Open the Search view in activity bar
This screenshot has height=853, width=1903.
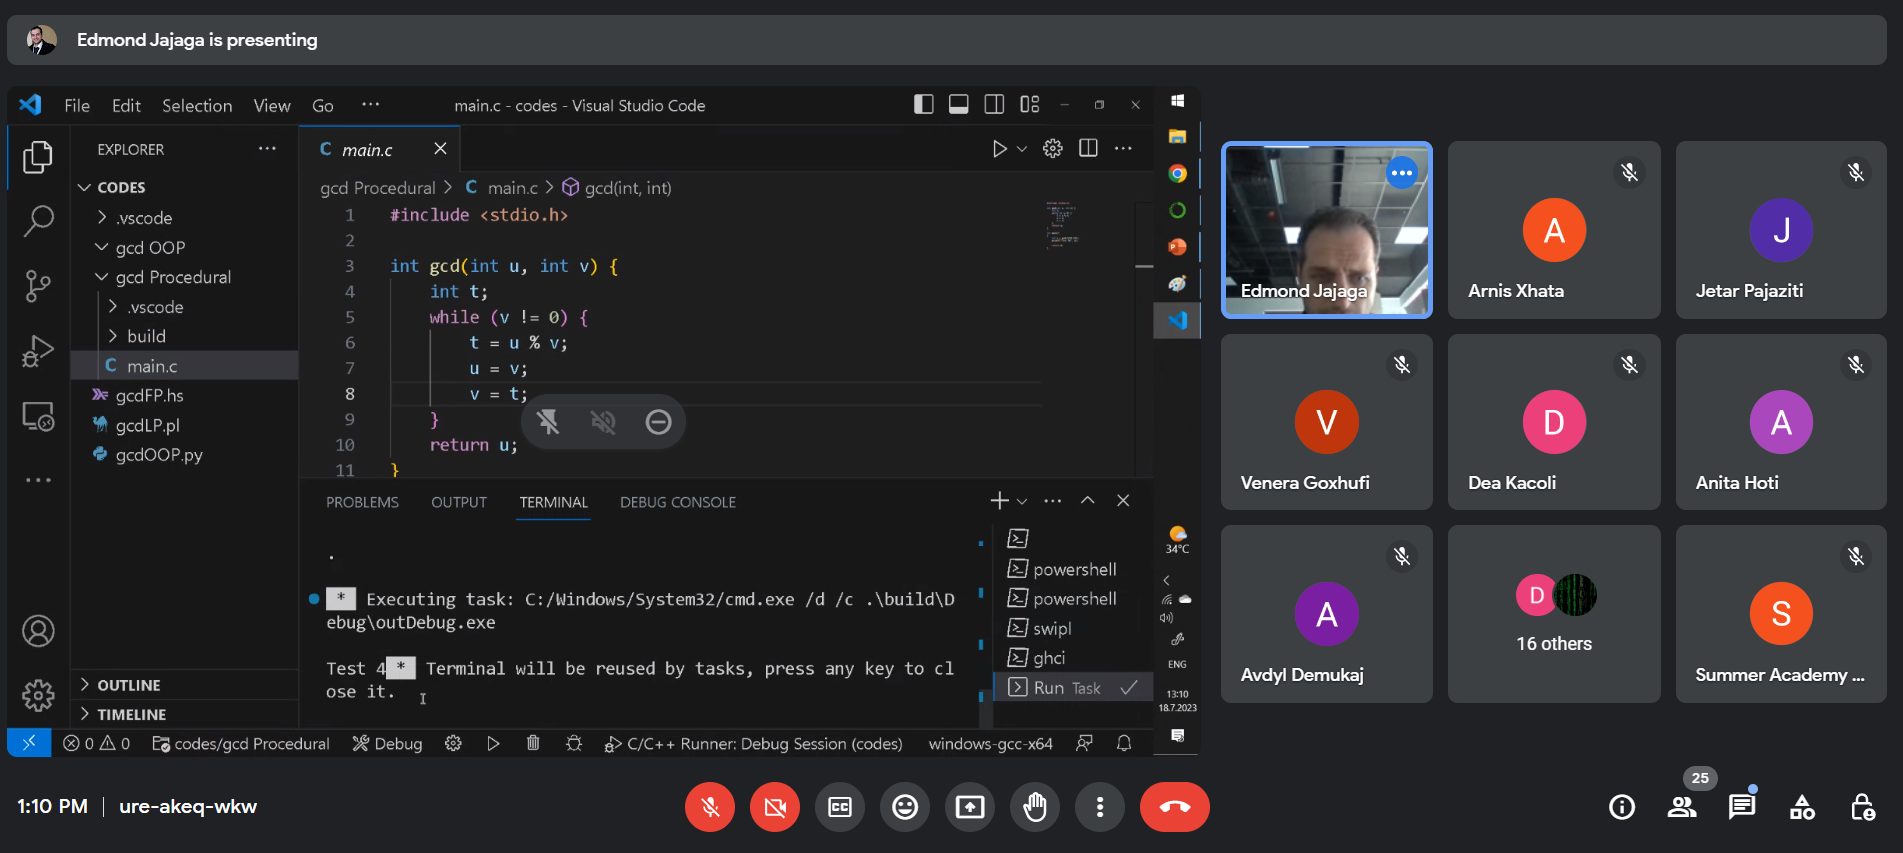point(38,220)
